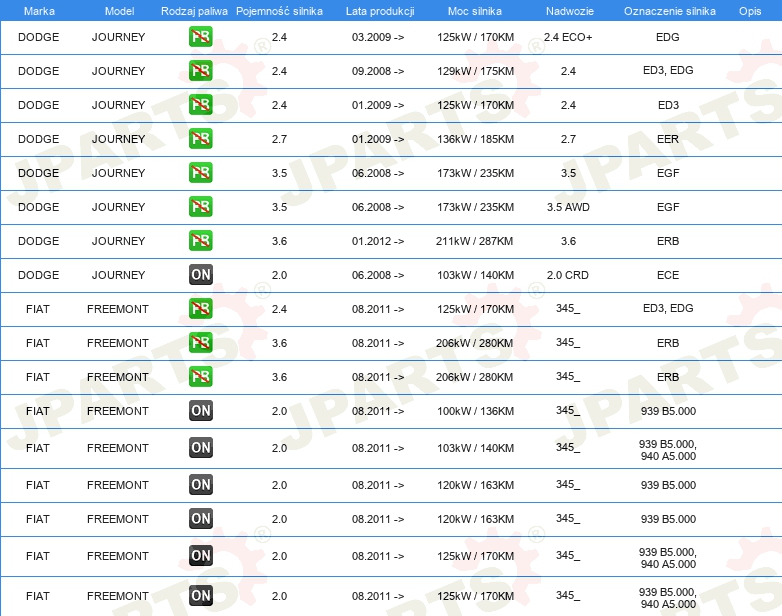Screen dimensions: 782x616
Task: Click ON diesel icon in Freemont 103kW row
Action: [x=200, y=447]
